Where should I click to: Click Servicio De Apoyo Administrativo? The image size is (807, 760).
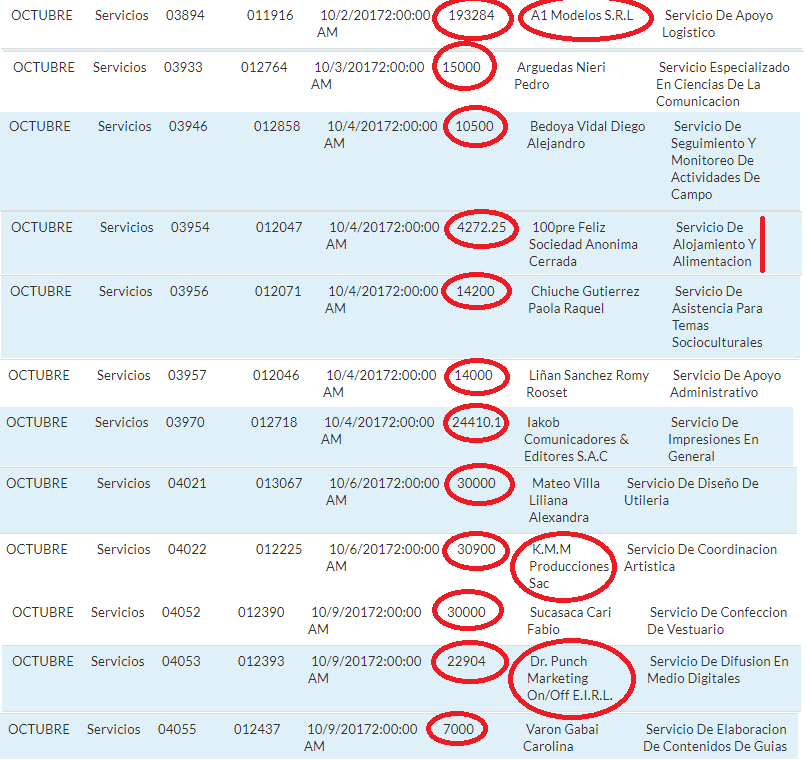tap(726, 384)
